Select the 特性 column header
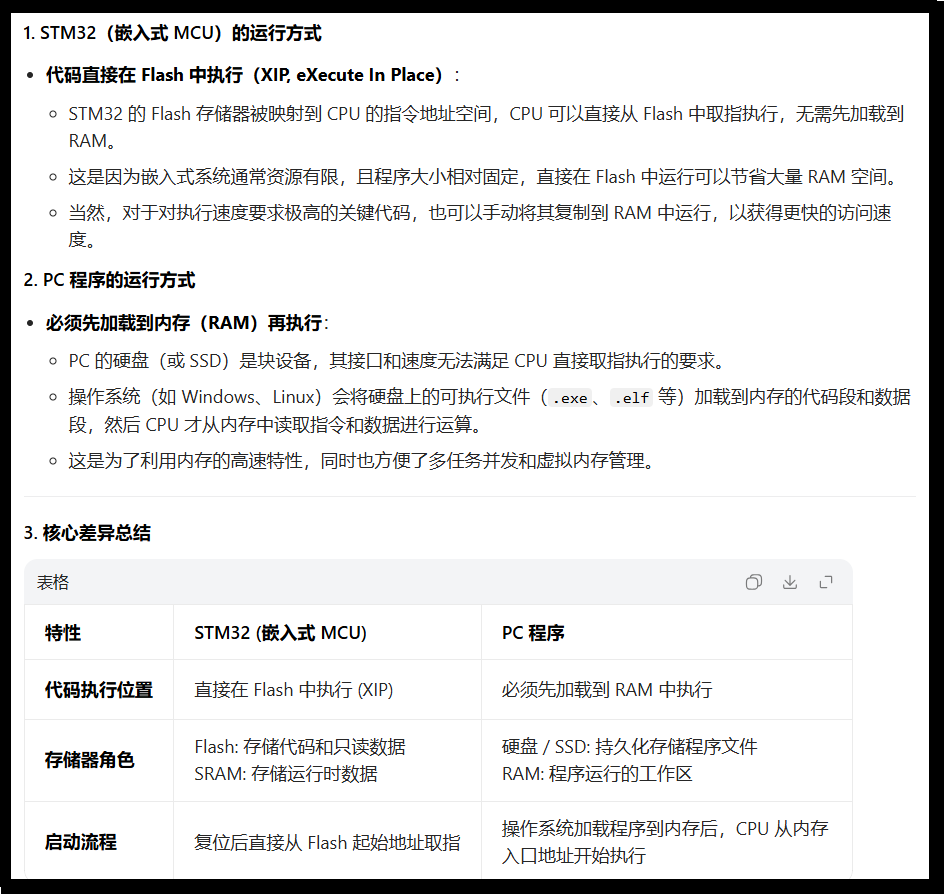944x895 pixels. (x=63, y=633)
